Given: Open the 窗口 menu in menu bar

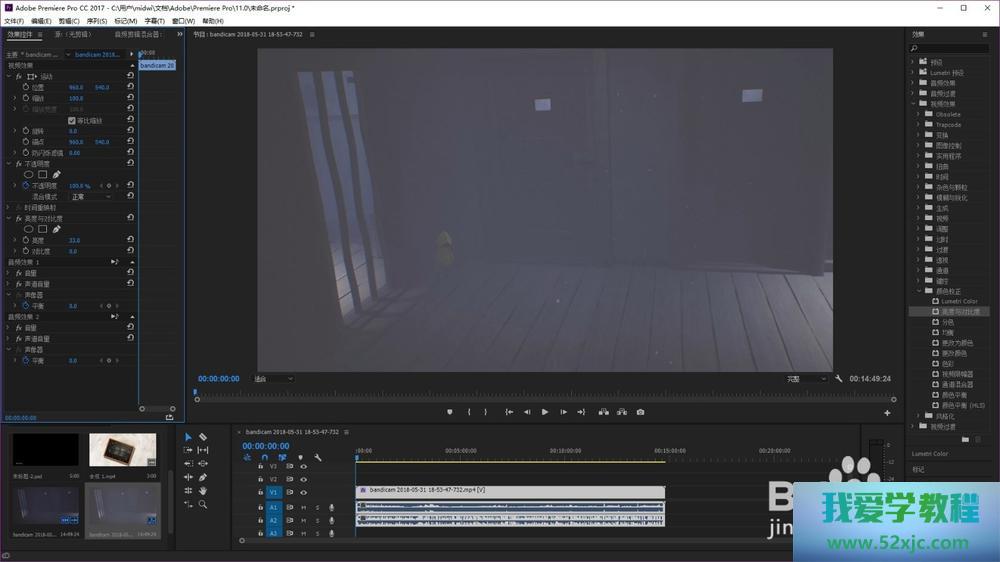Looking at the screenshot, I should pos(183,20).
